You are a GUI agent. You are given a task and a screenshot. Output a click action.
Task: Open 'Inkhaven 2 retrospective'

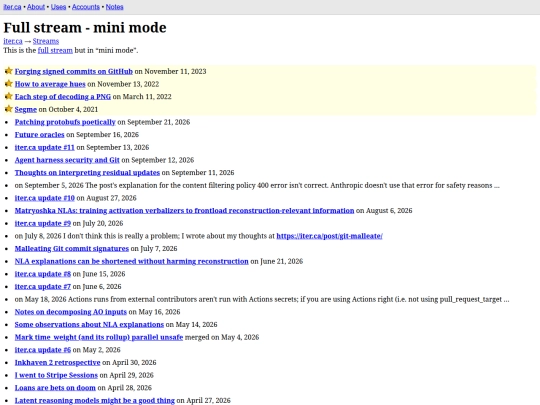[x=58, y=363]
